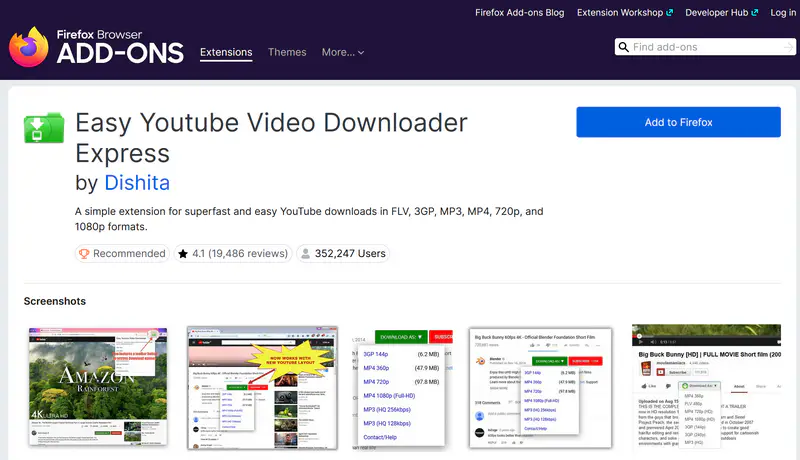Click the star rating icon

183,253
